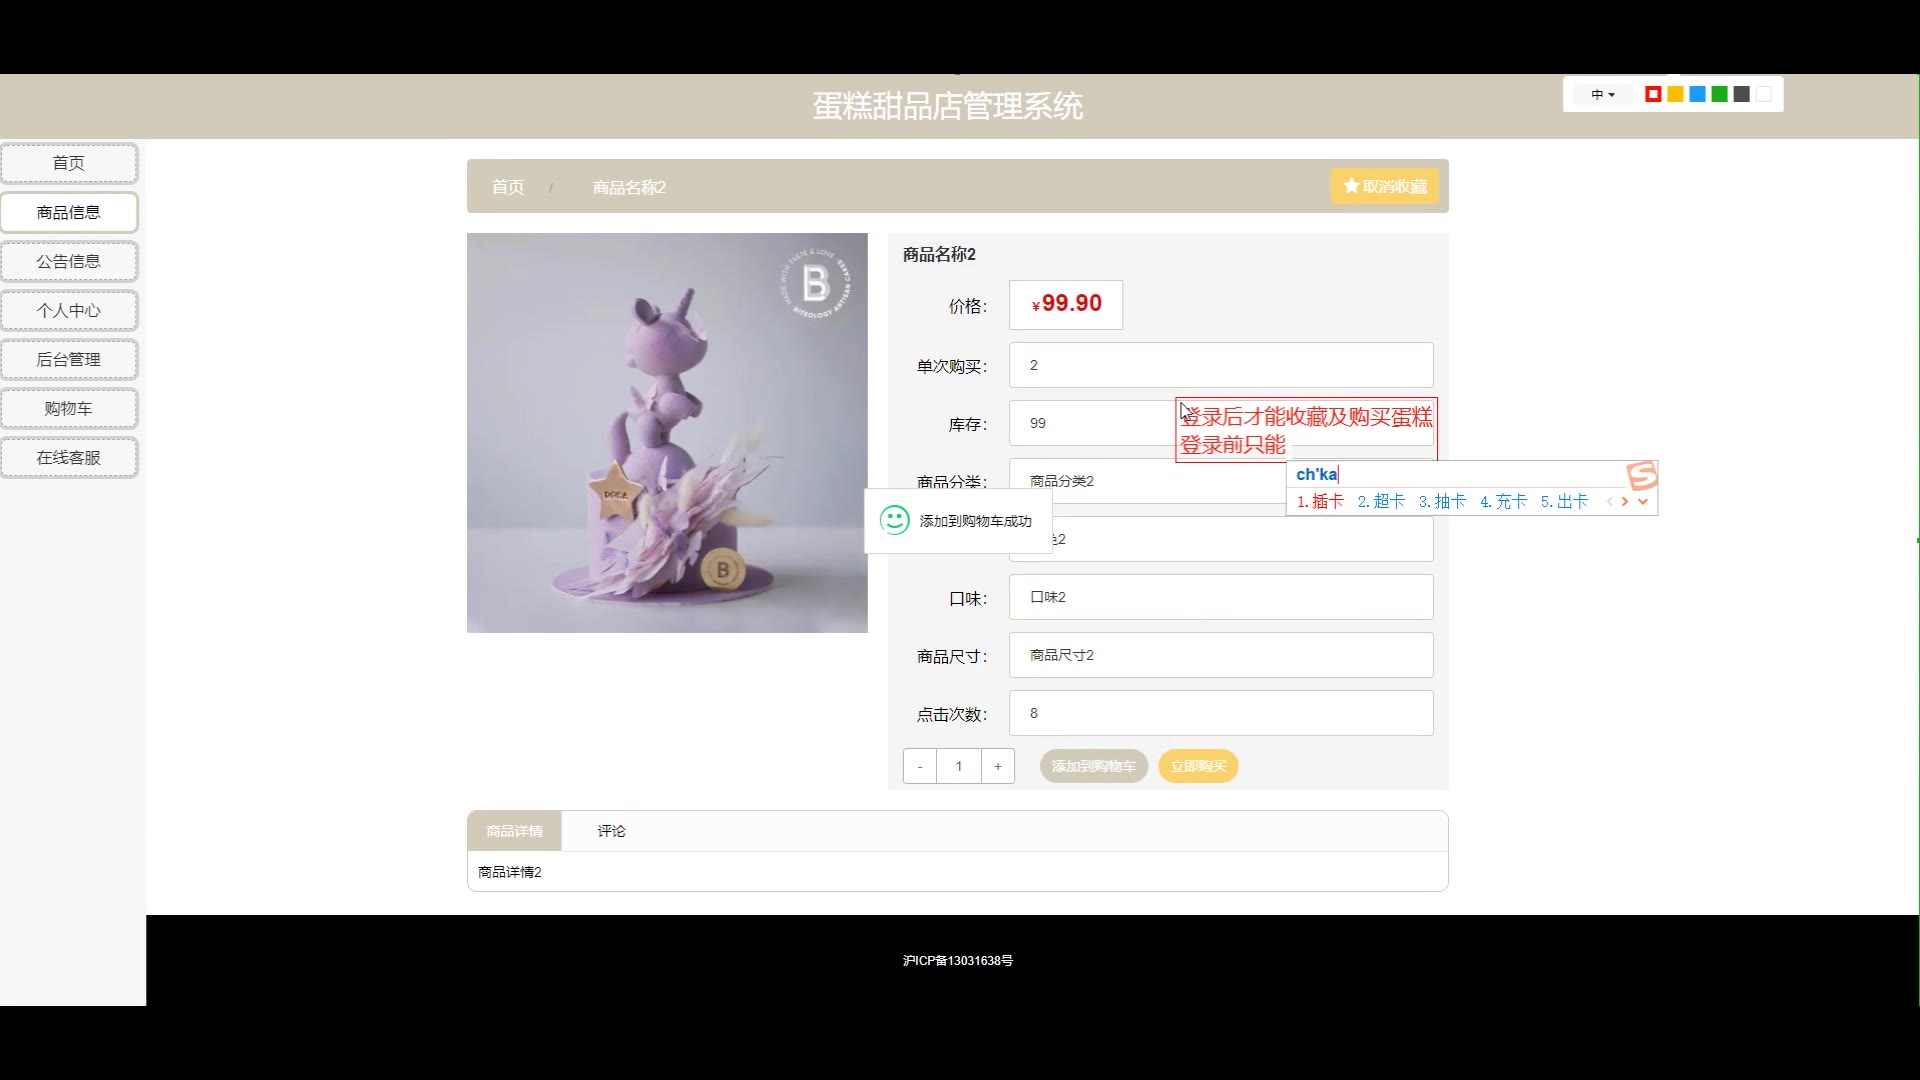Click the 添加到购物车 button

[1093, 767]
